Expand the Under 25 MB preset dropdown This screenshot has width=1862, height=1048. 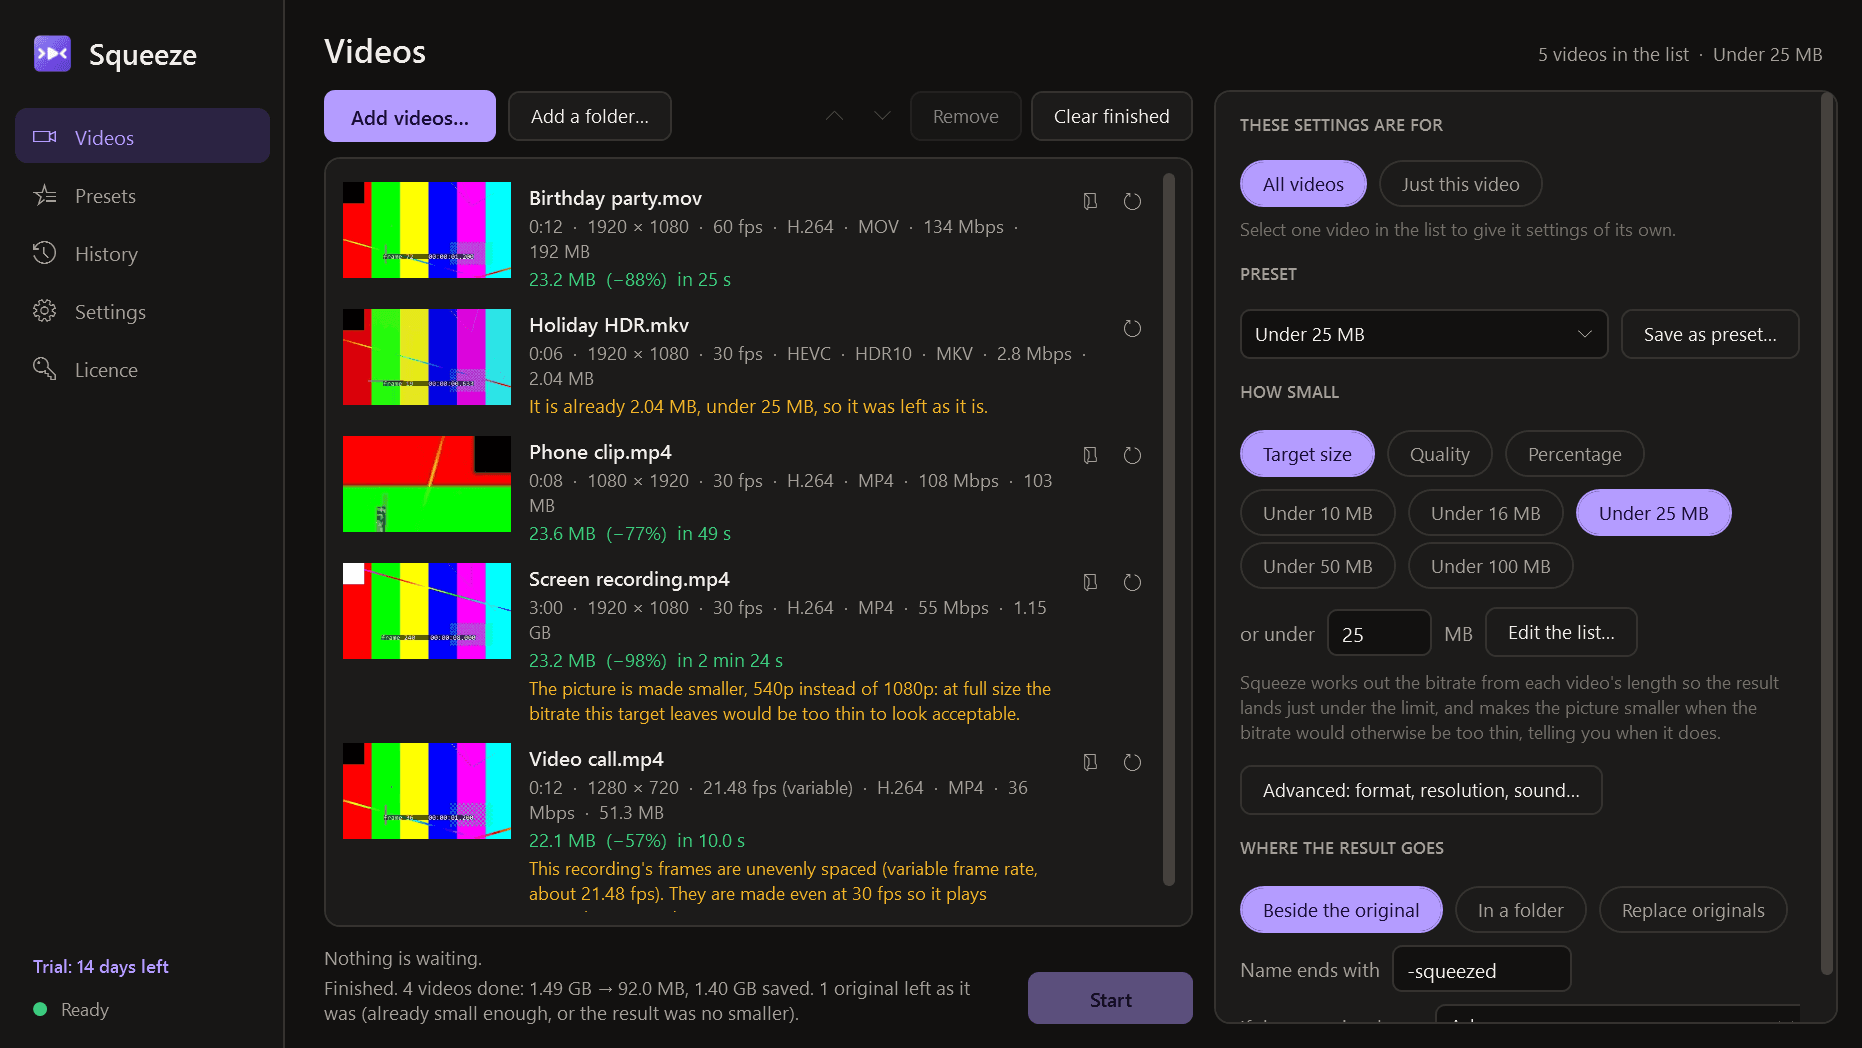tap(1423, 334)
